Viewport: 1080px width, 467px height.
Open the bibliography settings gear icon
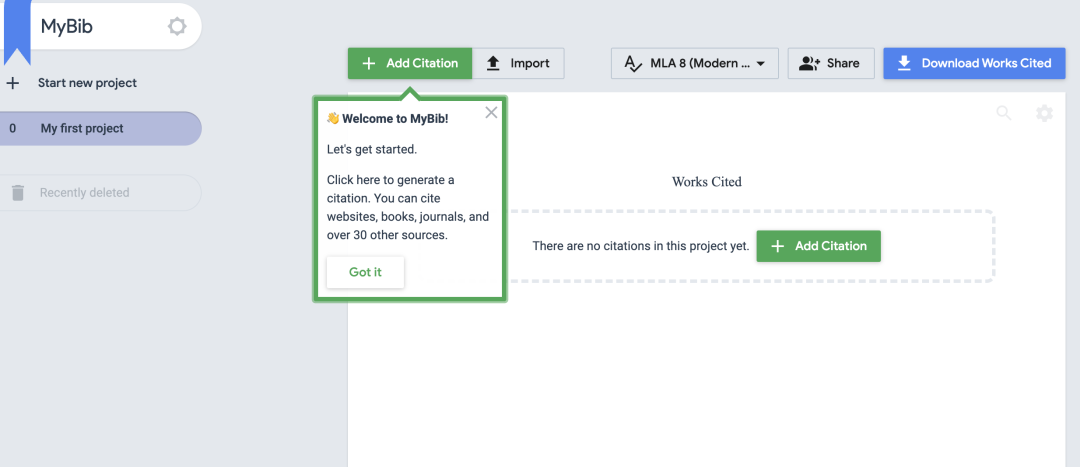1044,114
